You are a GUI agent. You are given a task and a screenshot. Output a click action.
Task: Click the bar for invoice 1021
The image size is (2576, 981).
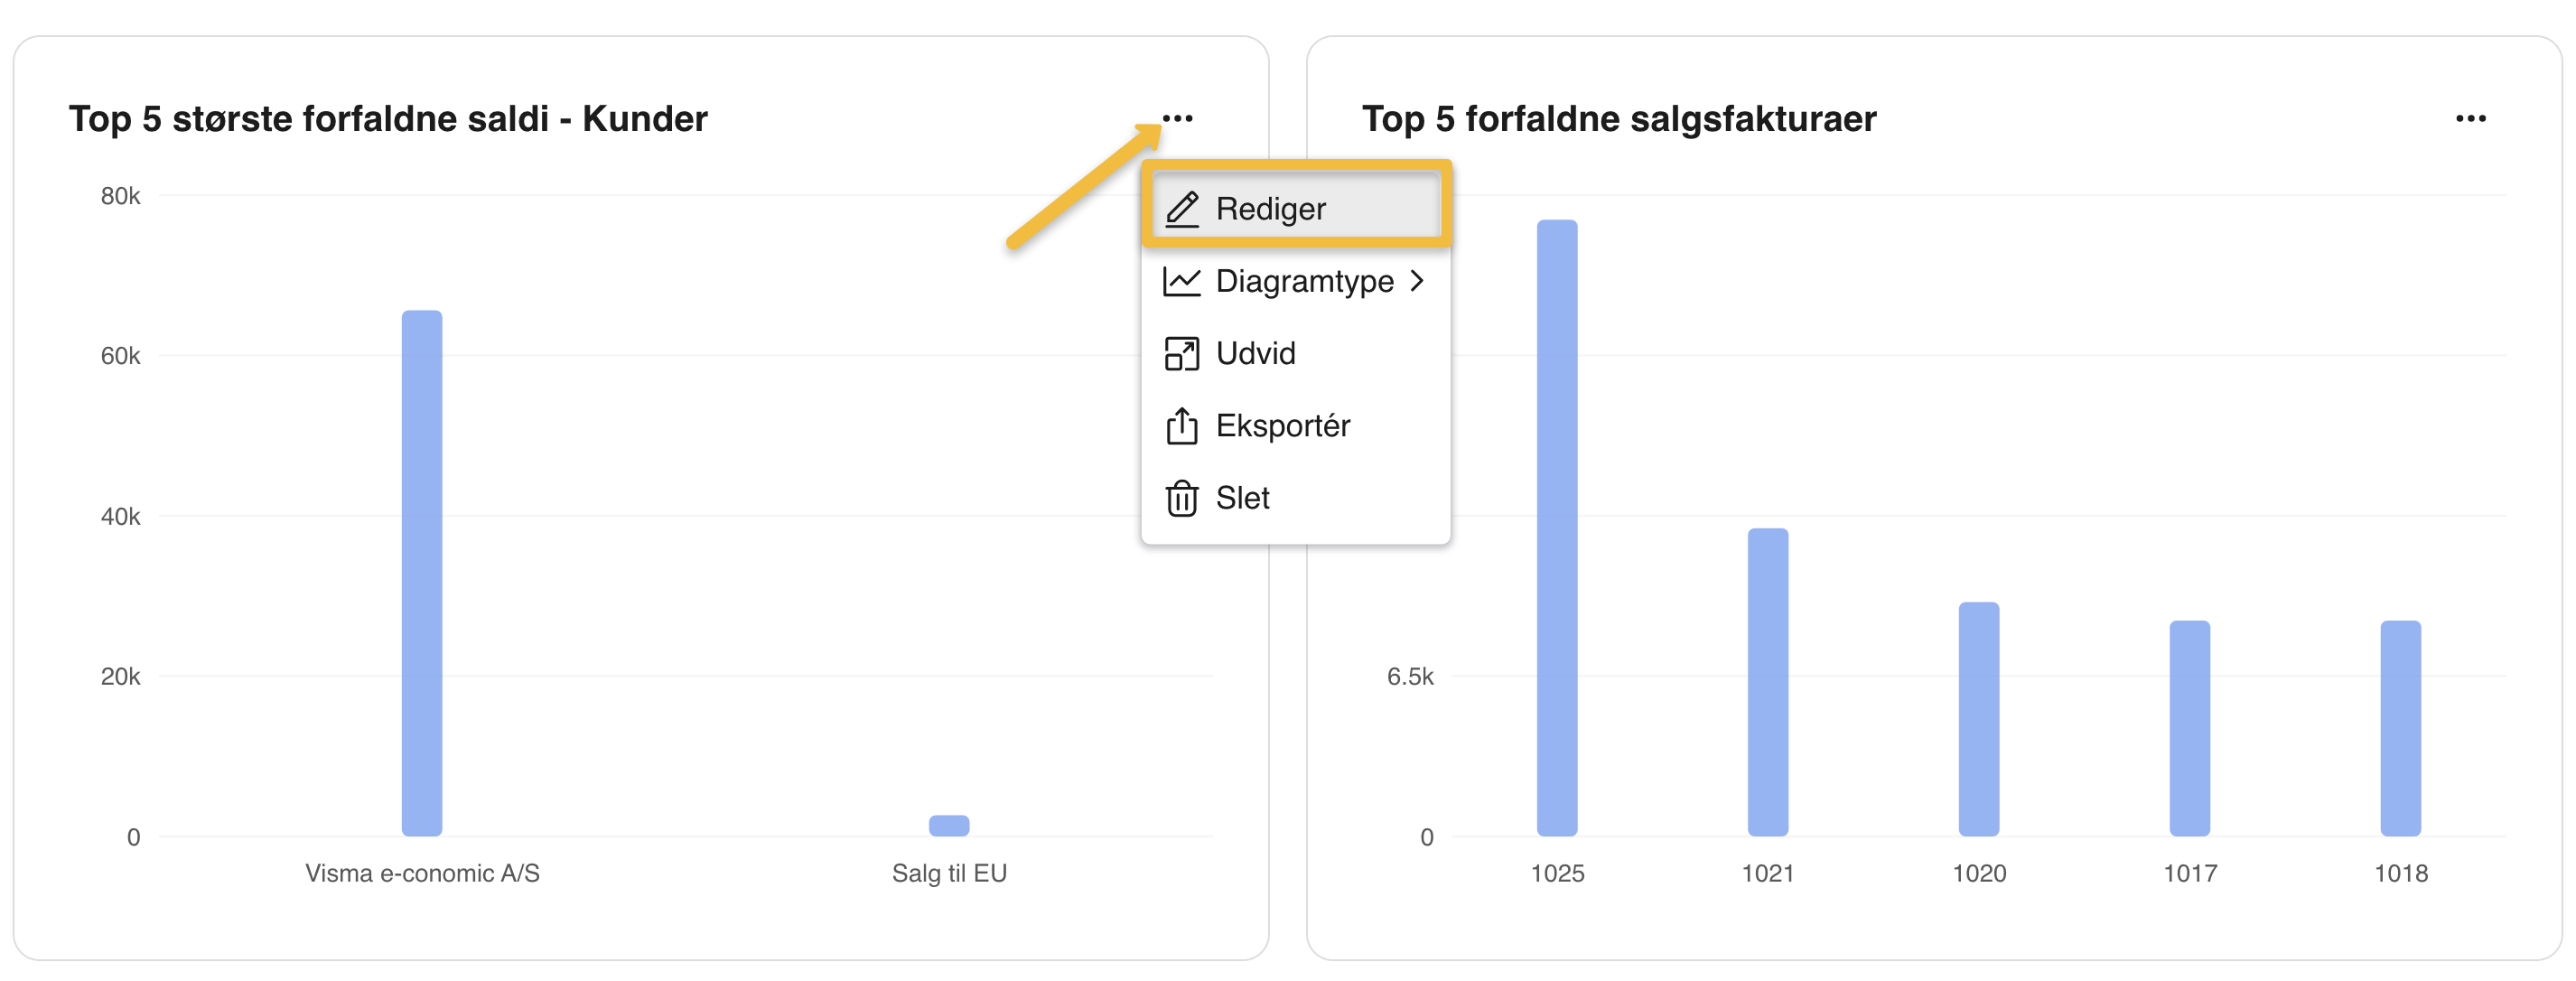[x=1768, y=681]
